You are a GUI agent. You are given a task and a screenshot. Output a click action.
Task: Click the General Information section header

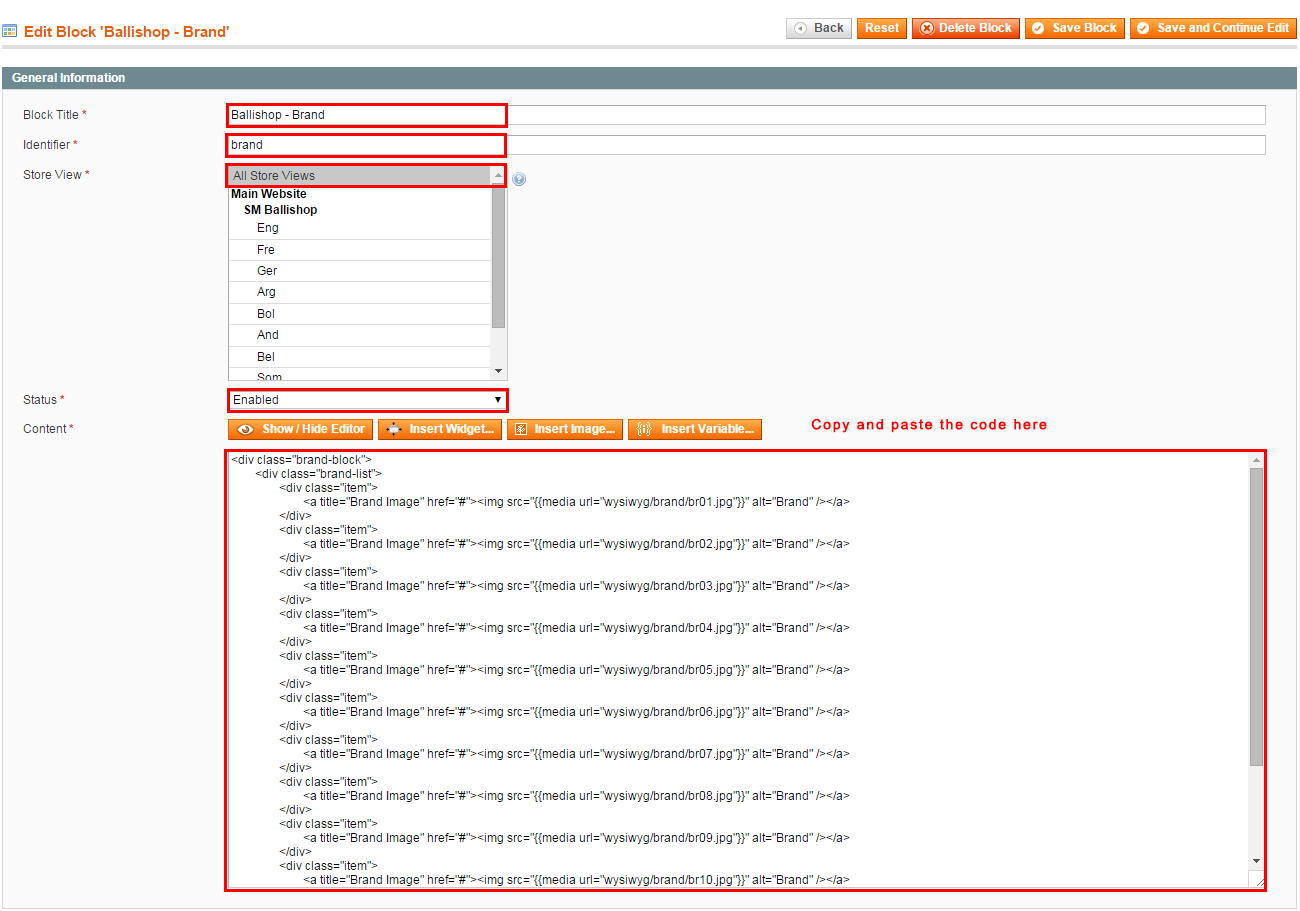(x=649, y=78)
